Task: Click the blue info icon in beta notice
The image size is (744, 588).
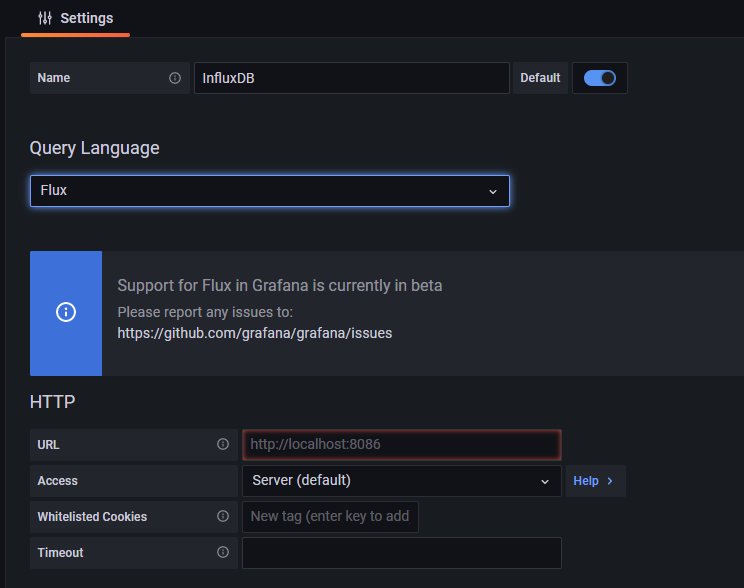Action: pos(66,312)
